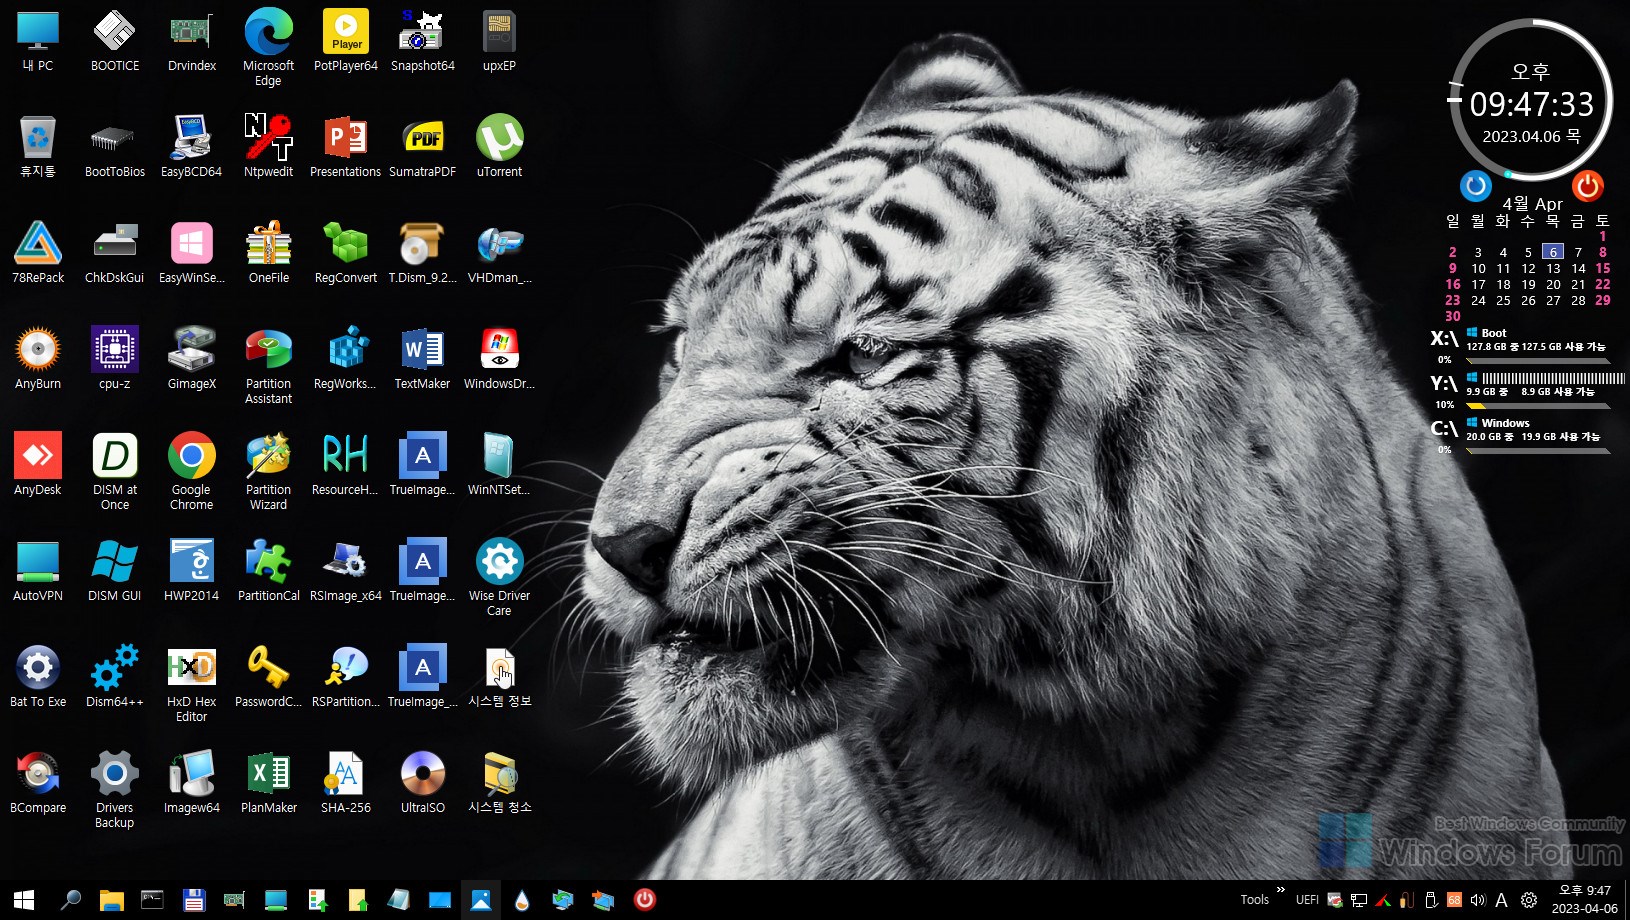Select the Wise Driver Care icon

coord(499,577)
